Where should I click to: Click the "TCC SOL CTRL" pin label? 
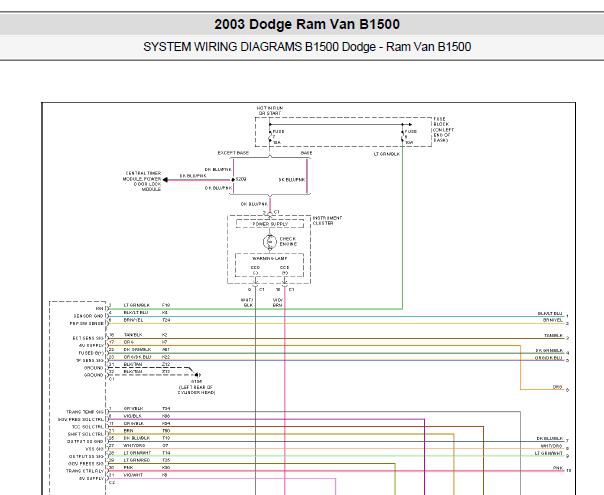[88, 427]
